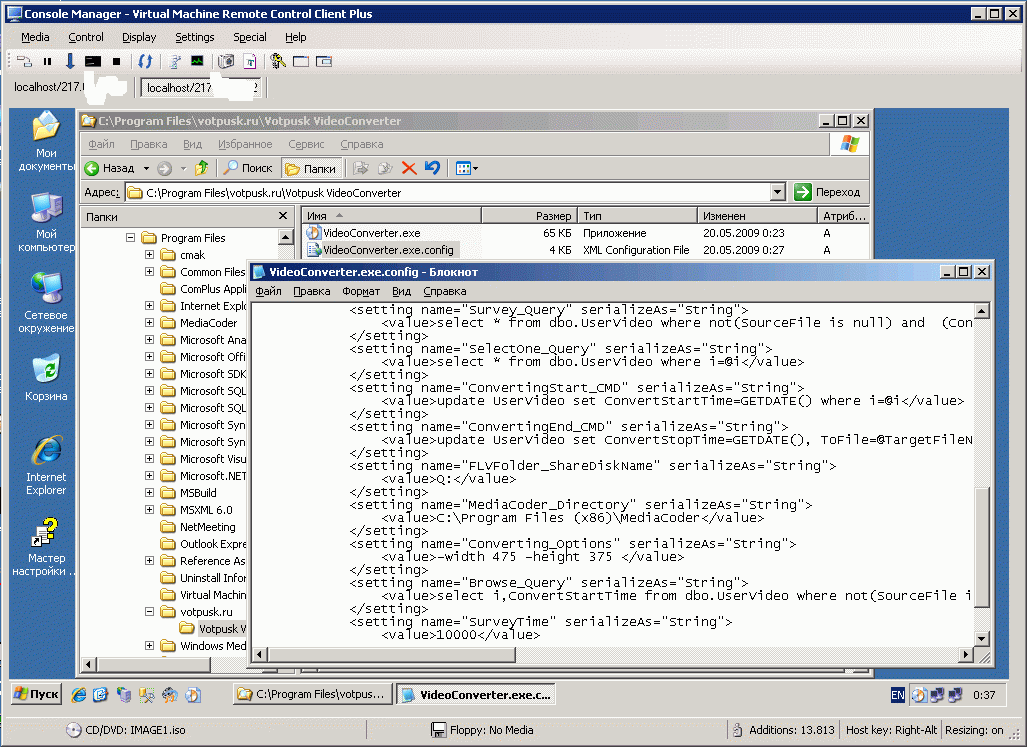Click the Up folder icon in Explorer toolbar
This screenshot has height=747, width=1027.
click(x=202, y=168)
